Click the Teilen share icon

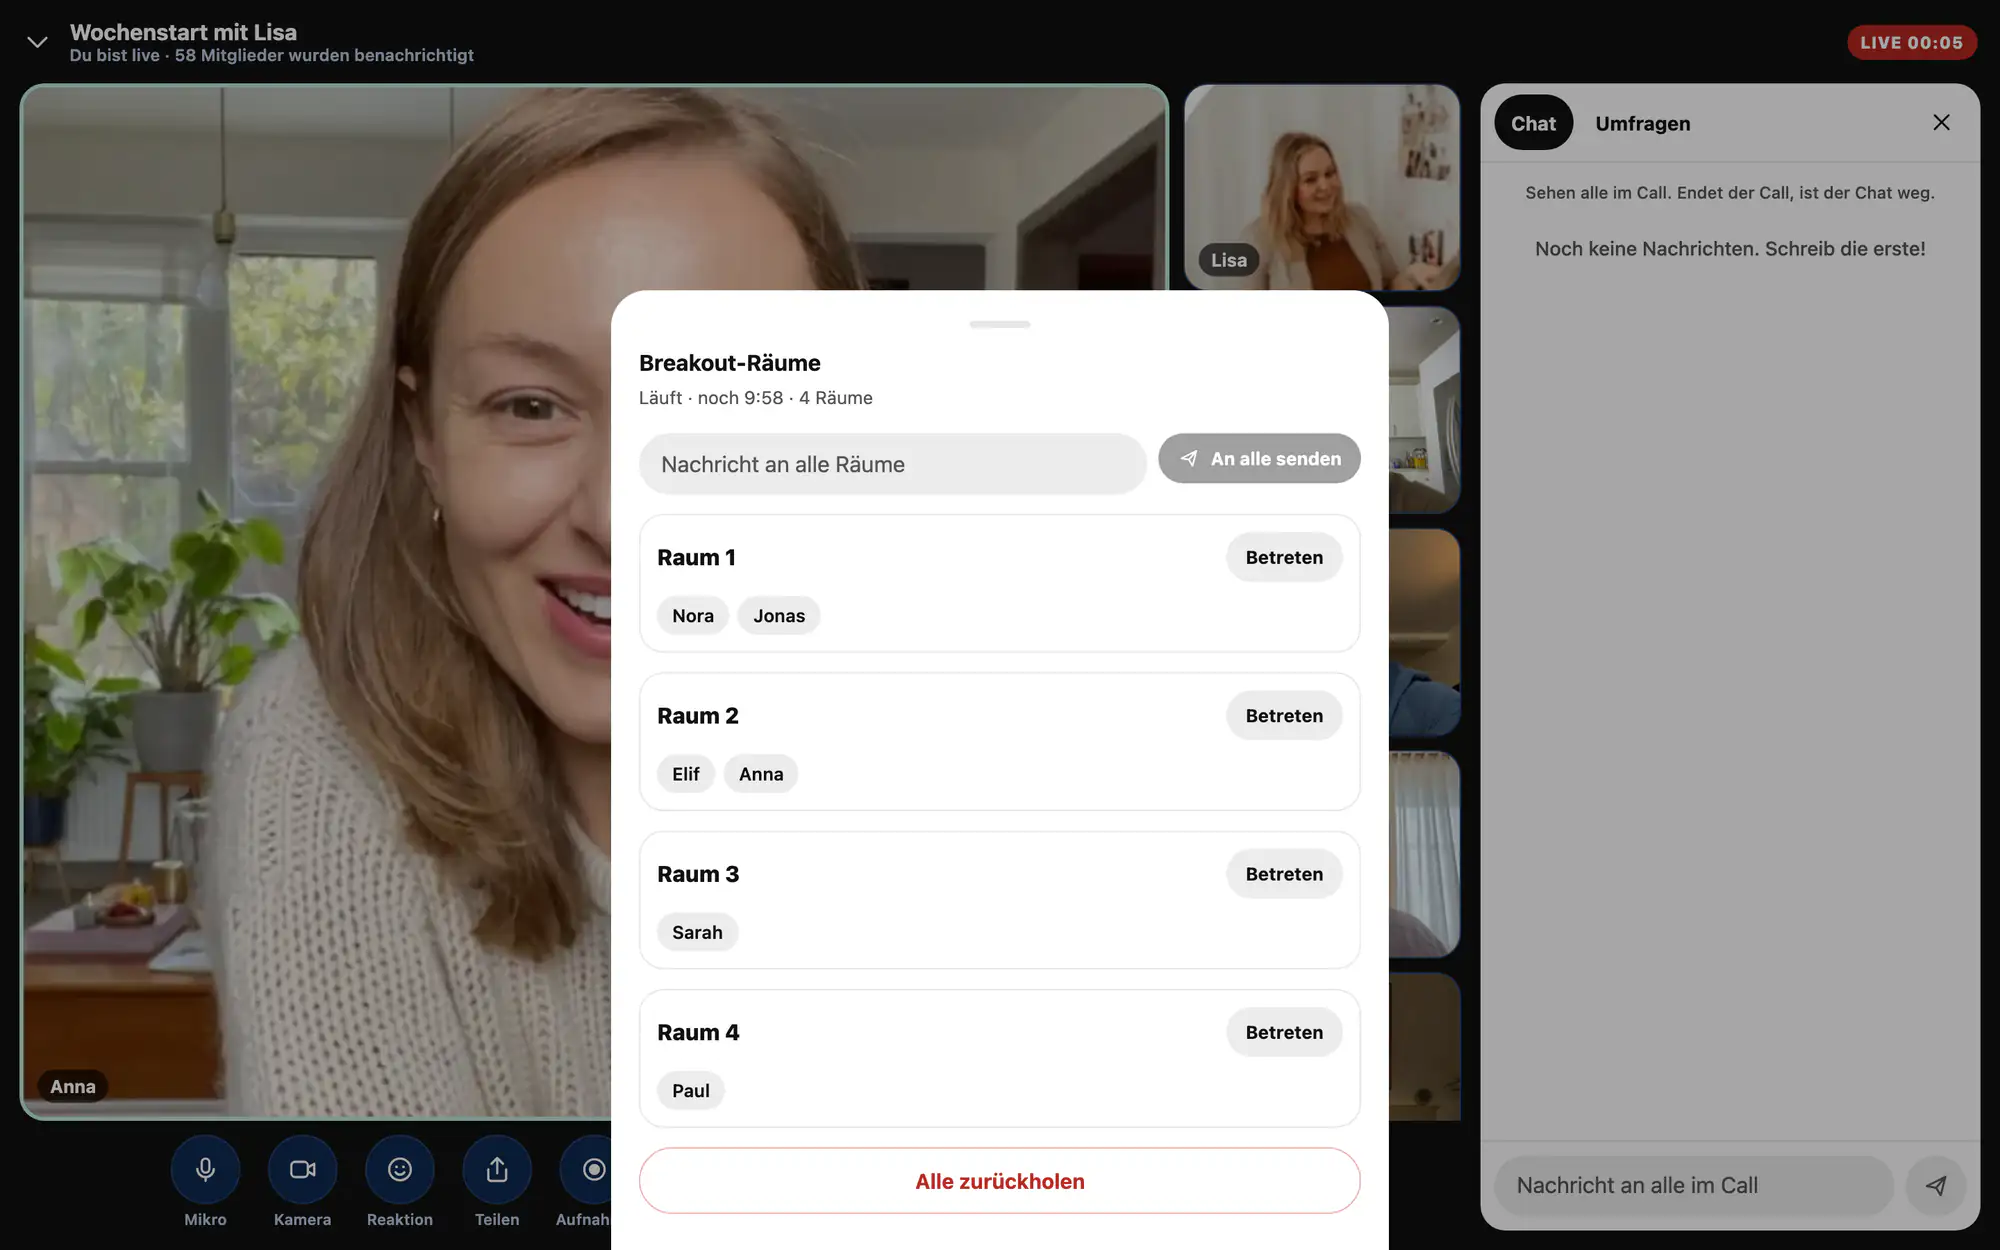[497, 1169]
